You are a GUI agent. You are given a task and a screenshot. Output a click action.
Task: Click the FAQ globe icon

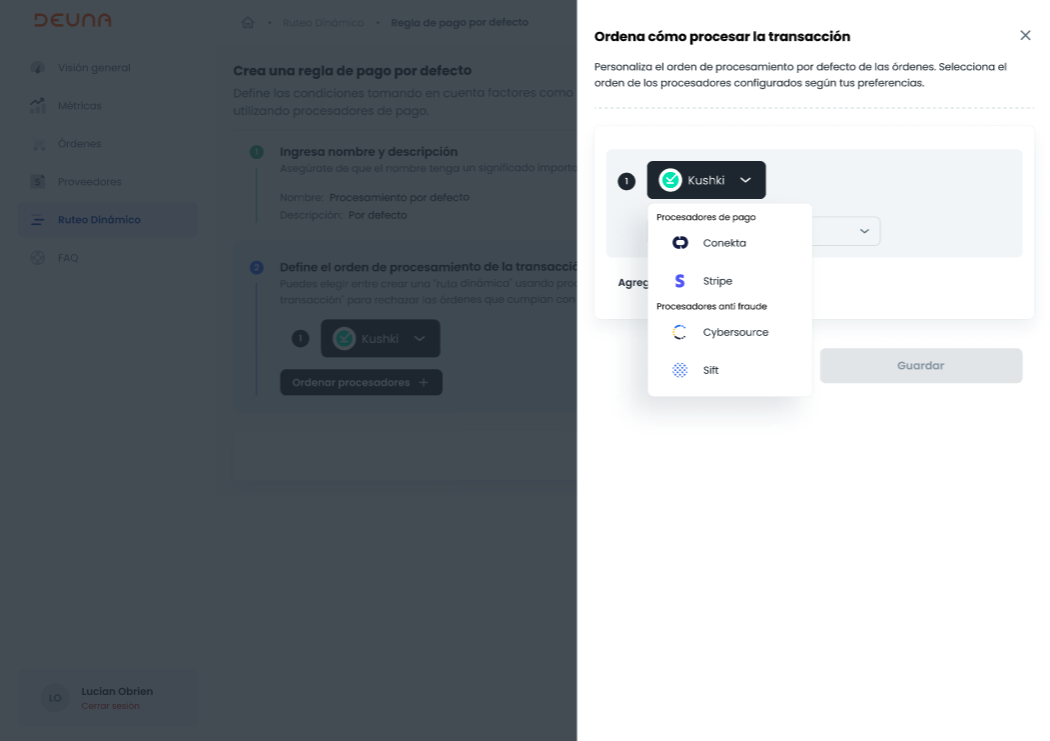(38, 258)
